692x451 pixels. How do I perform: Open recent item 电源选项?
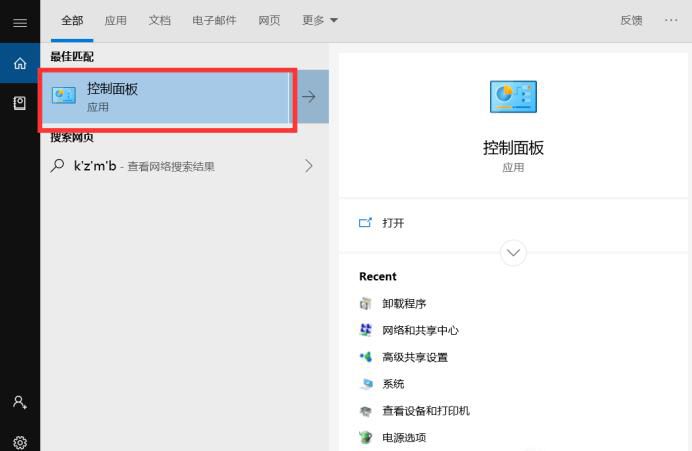click(404, 438)
